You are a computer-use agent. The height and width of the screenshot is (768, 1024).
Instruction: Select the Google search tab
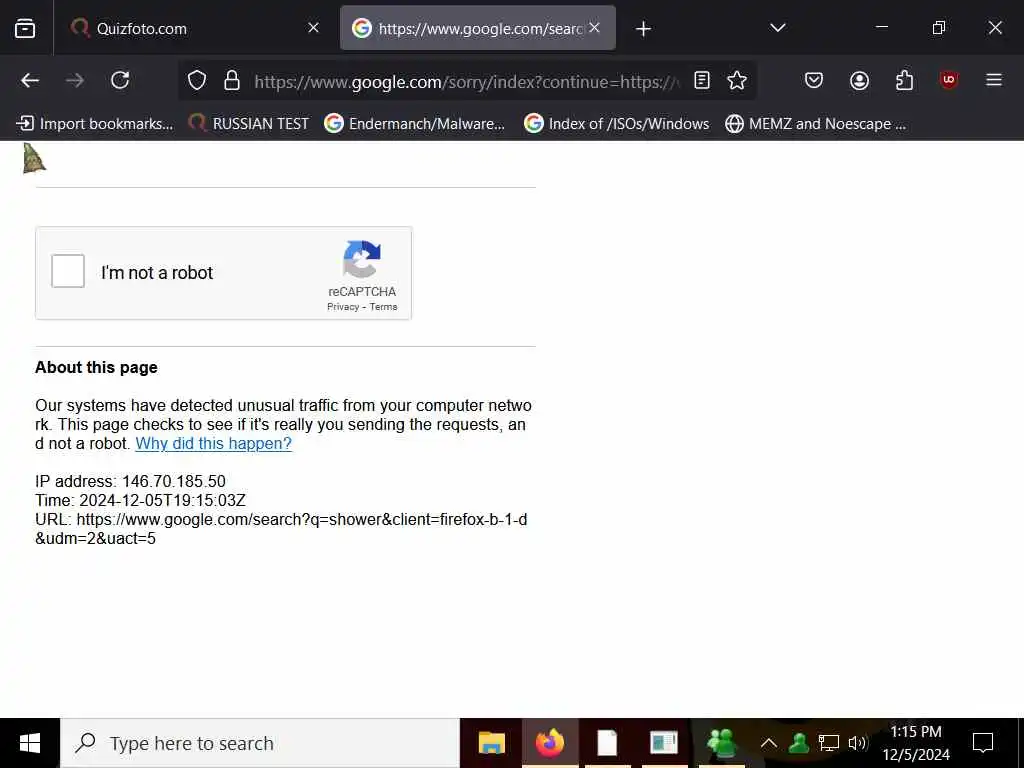pyautogui.click(x=477, y=28)
